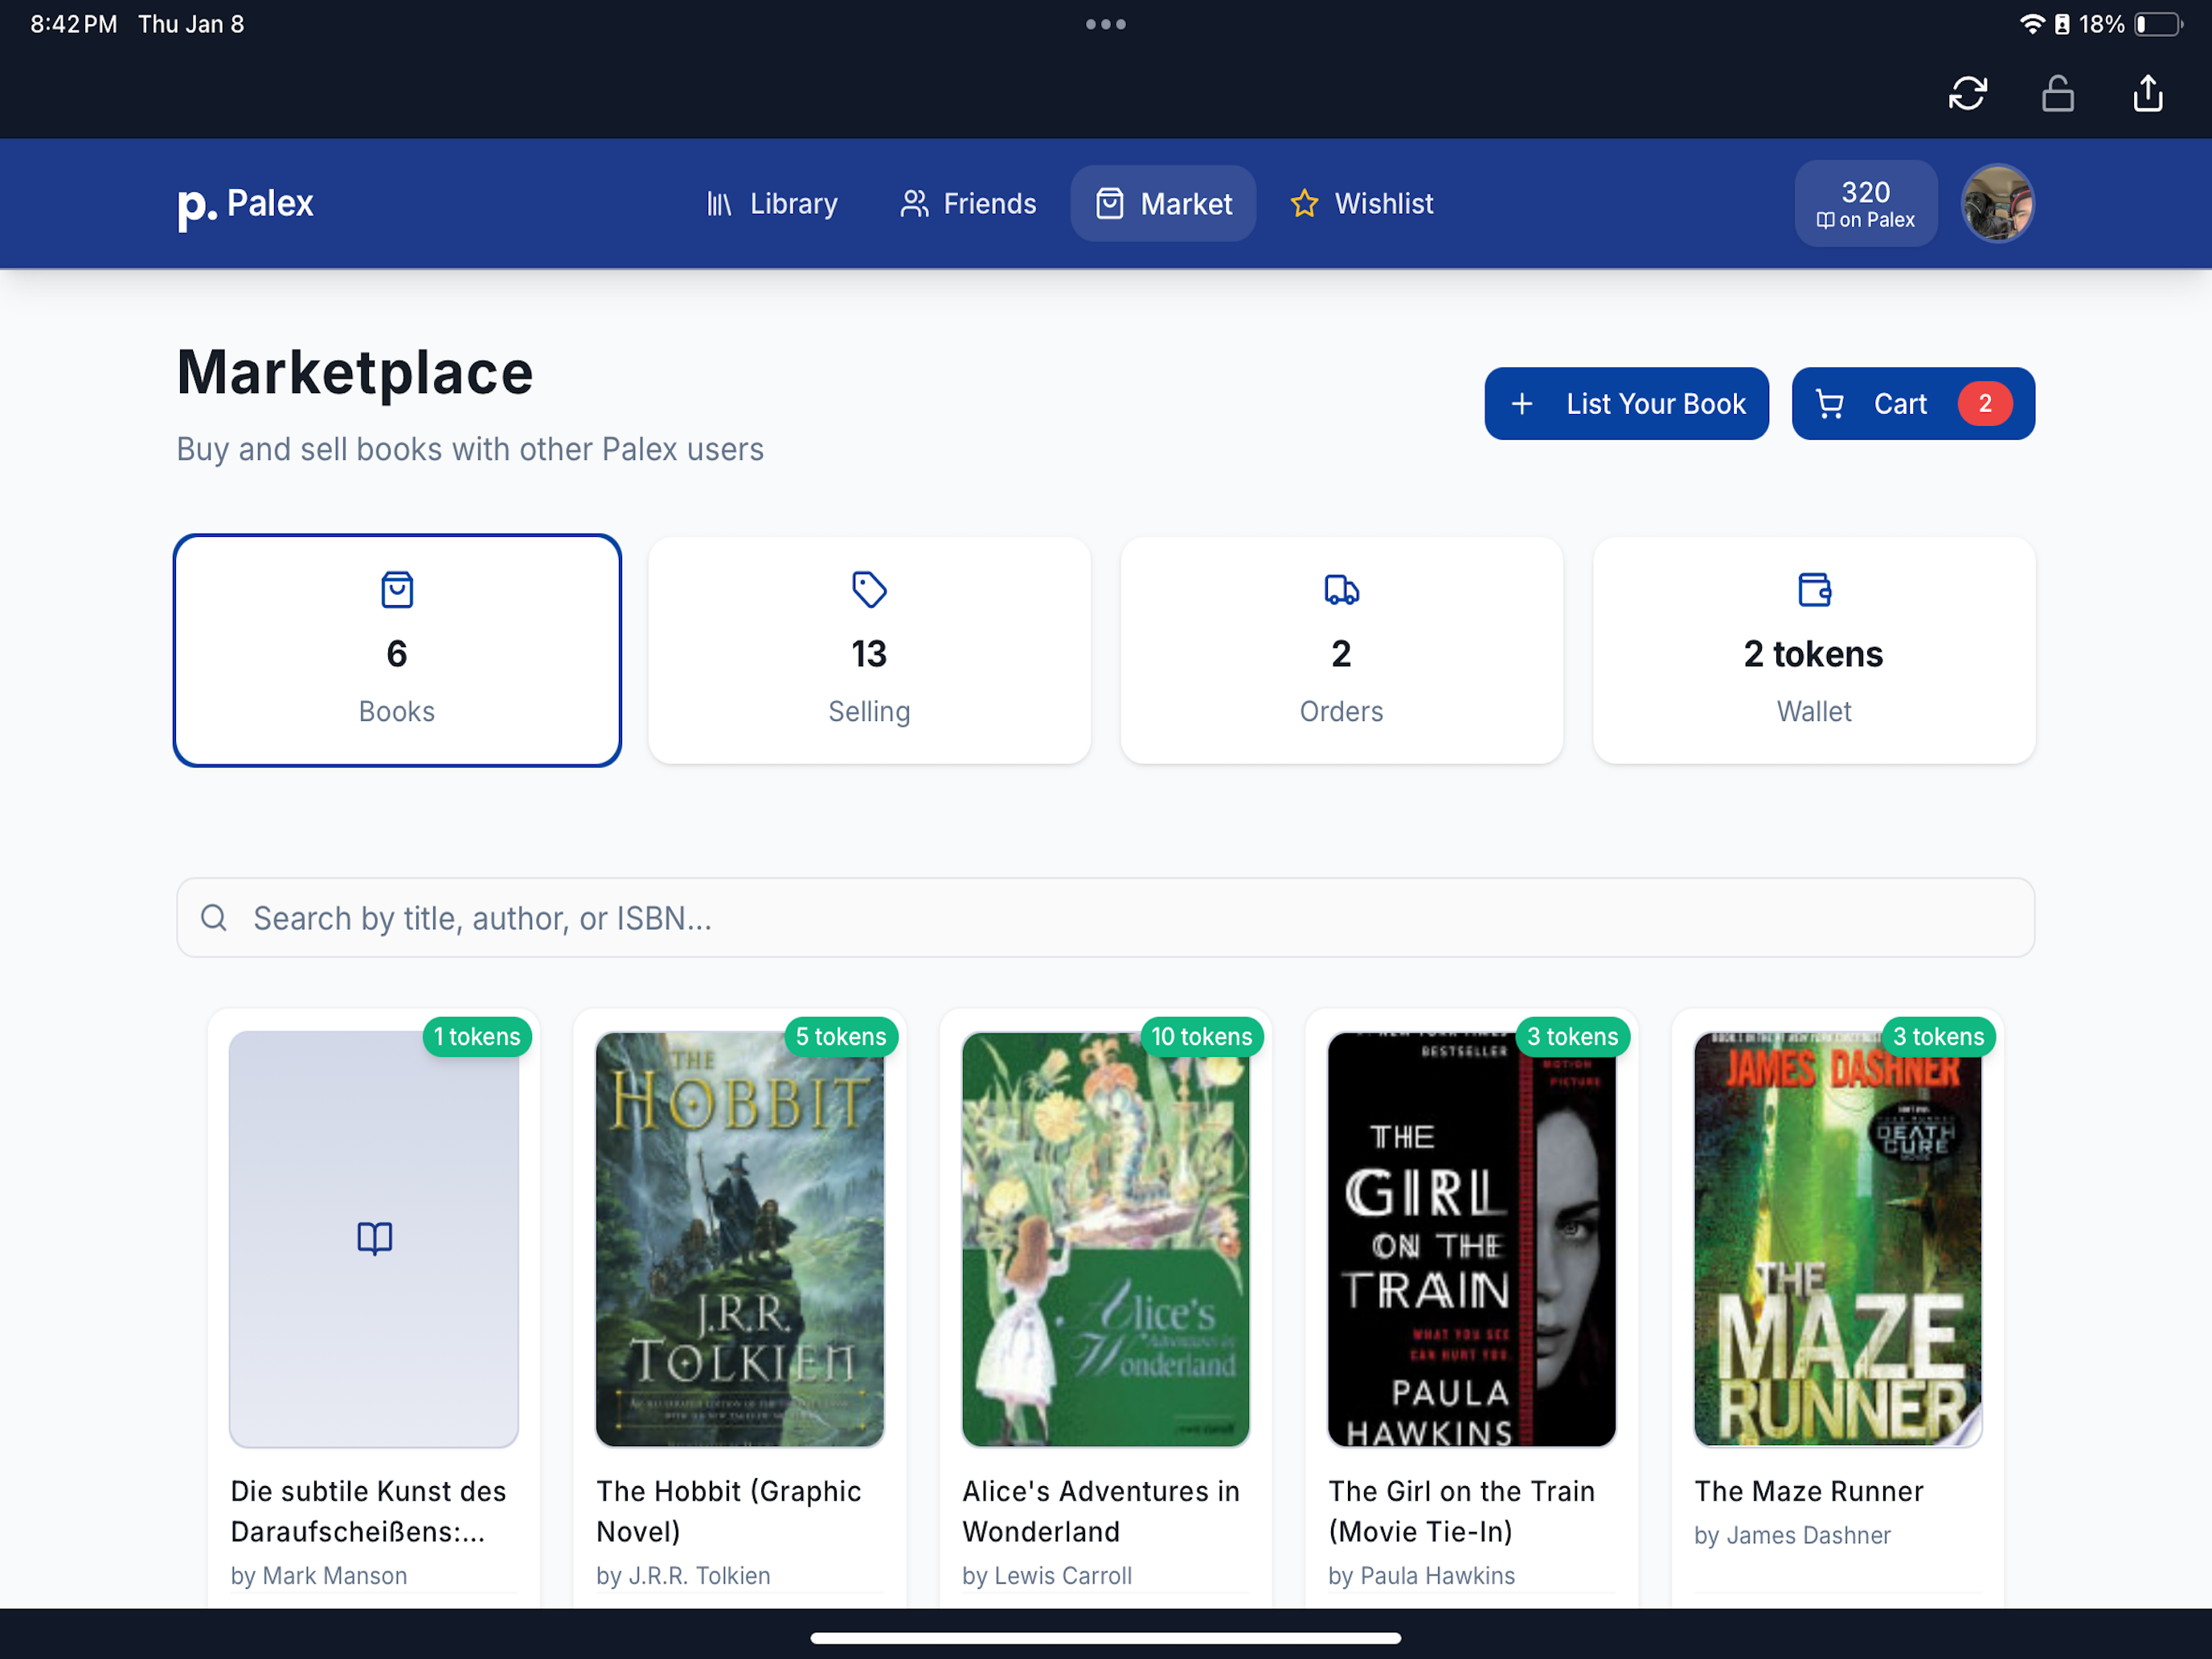Tap the Wishlist star icon
This screenshot has width=2212, height=1659.
point(1304,204)
